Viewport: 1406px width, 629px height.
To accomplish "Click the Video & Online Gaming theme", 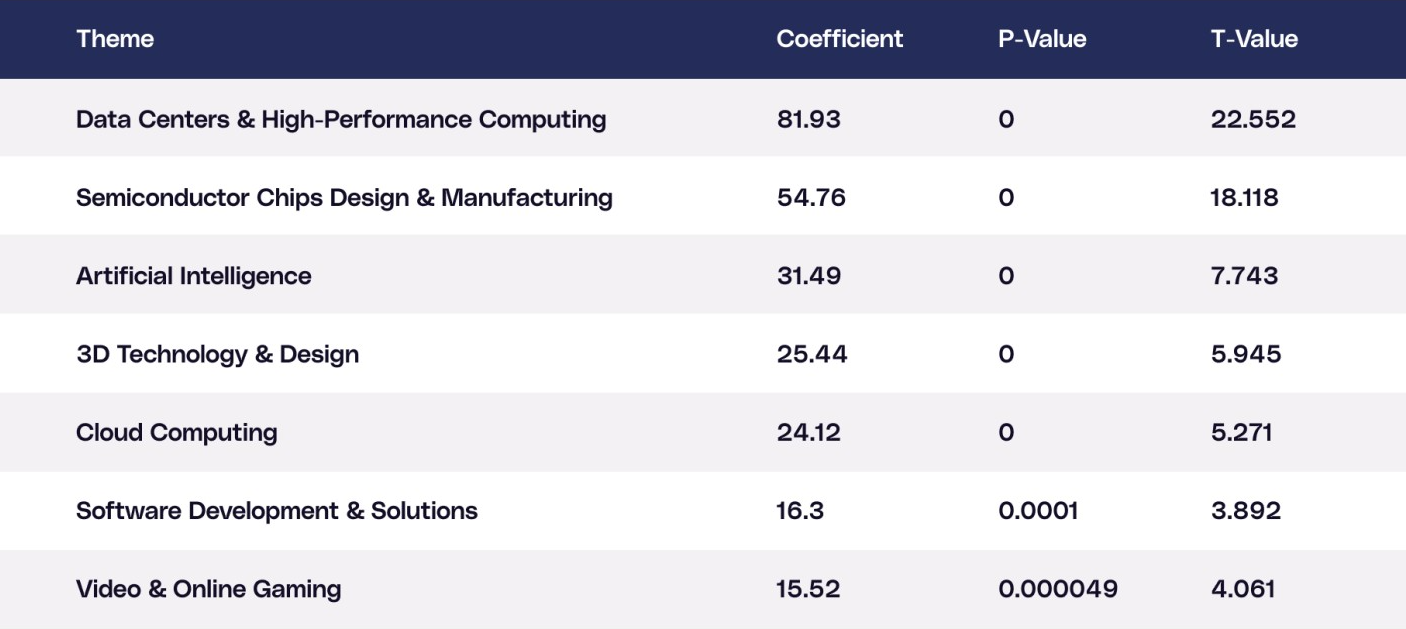I will 208,589.
